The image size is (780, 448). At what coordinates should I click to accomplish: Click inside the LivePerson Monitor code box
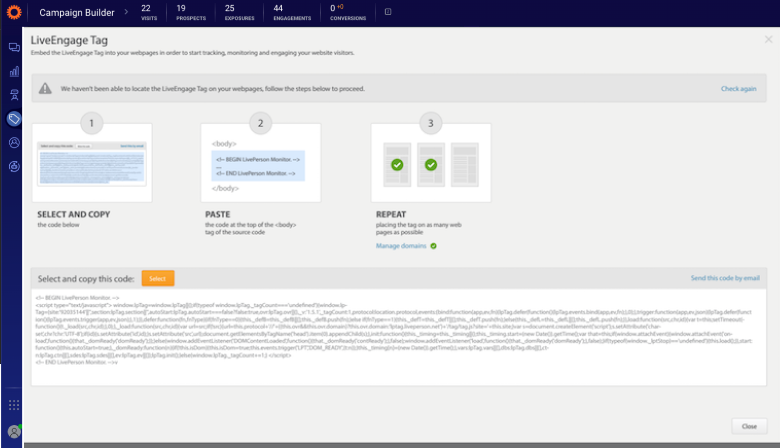click(398, 337)
